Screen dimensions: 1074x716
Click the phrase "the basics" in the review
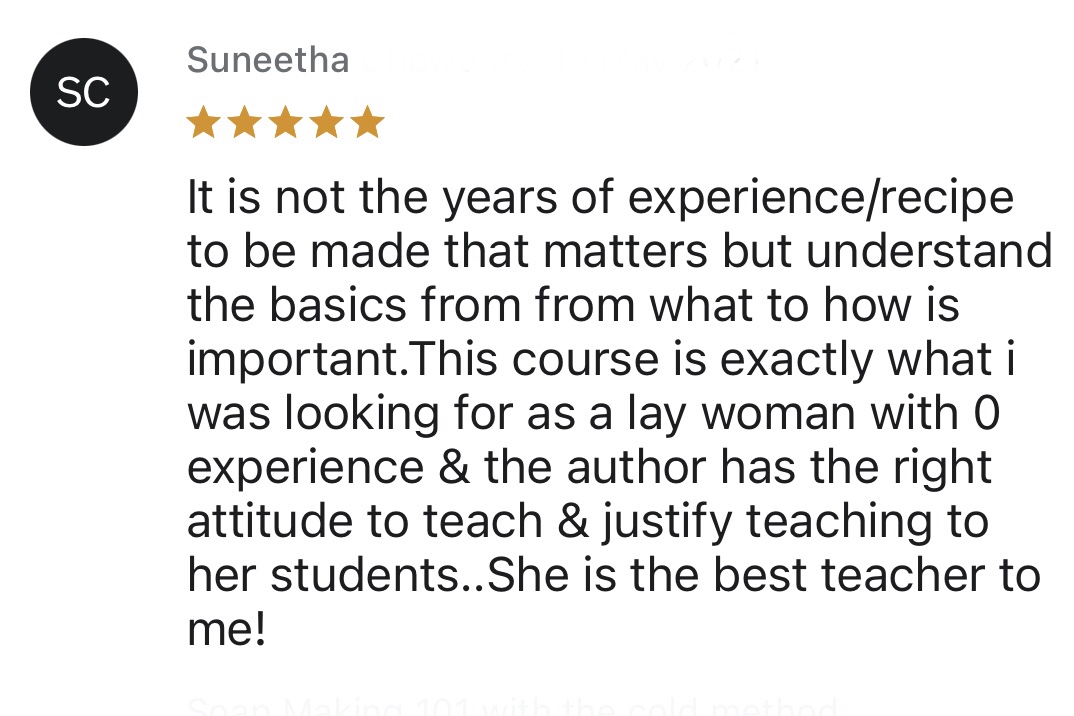[x=297, y=304]
